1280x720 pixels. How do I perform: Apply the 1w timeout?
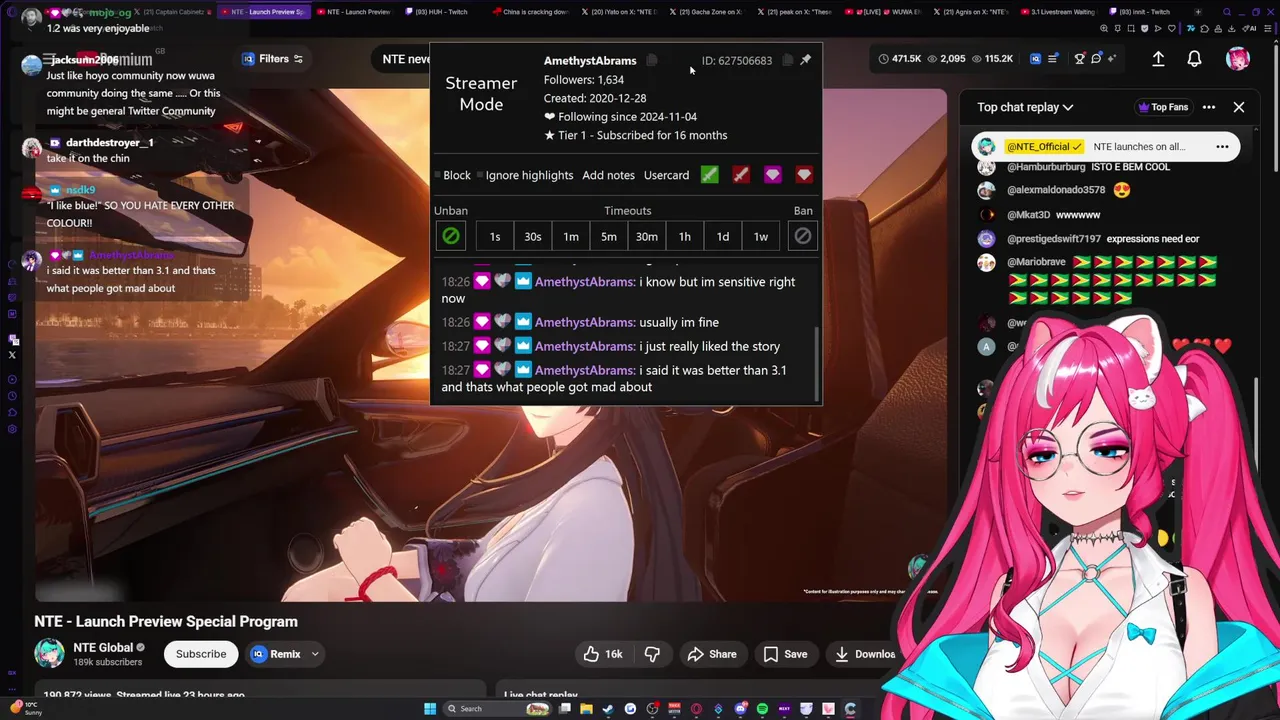pyautogui.click(x=761, y=237)
